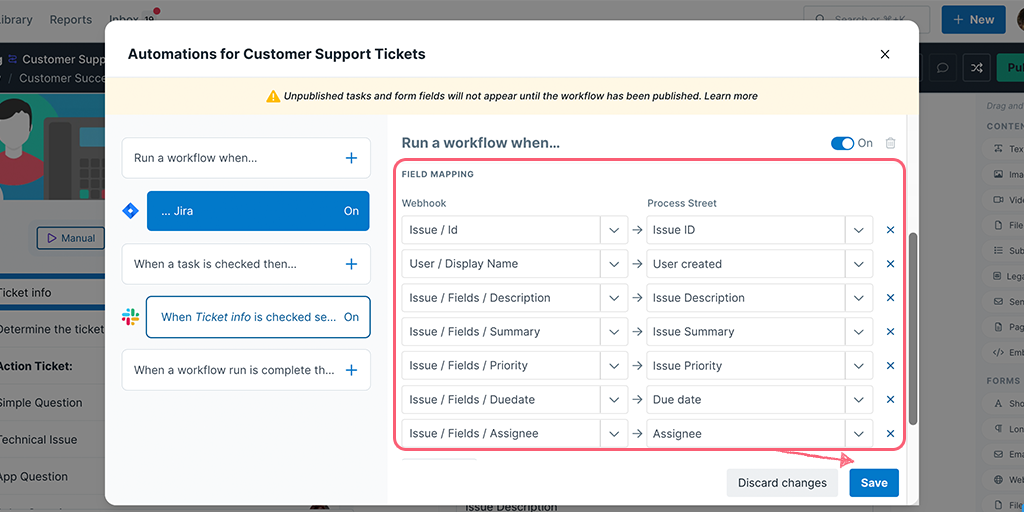Image resolution: width=1024 pixels, height=512 pixels.
Task: Remove the Issue Priority mapping row
Action: (x=890, y=366)
